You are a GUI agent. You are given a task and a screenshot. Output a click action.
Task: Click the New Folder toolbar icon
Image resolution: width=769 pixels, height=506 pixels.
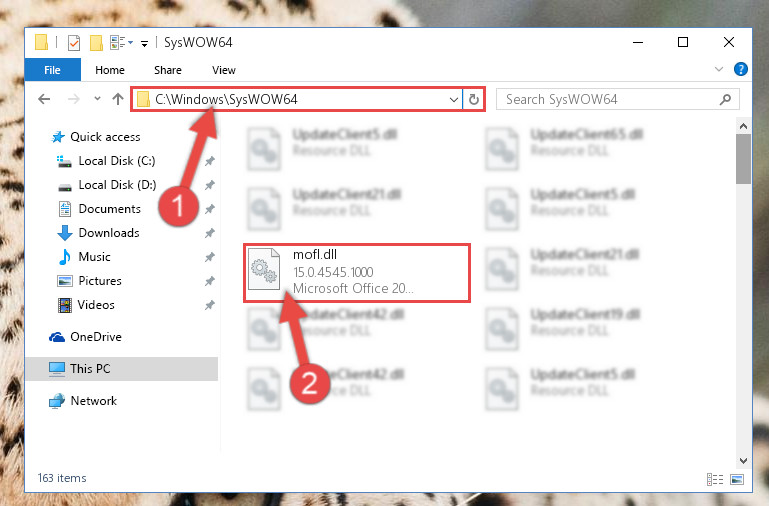click(x=96, y=43)
